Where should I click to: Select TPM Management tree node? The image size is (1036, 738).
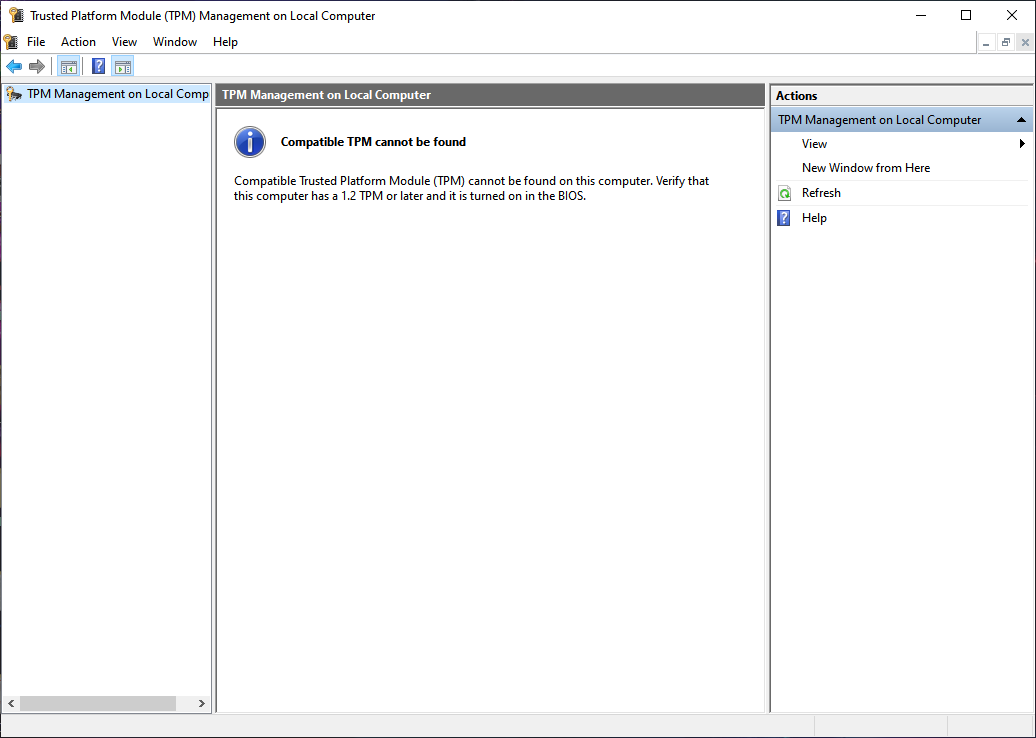tap(107, 94)
